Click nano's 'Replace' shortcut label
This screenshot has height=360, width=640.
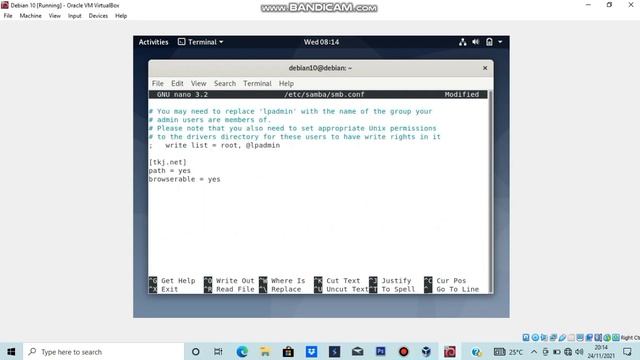pyautogui.click(x=286, y=289)
